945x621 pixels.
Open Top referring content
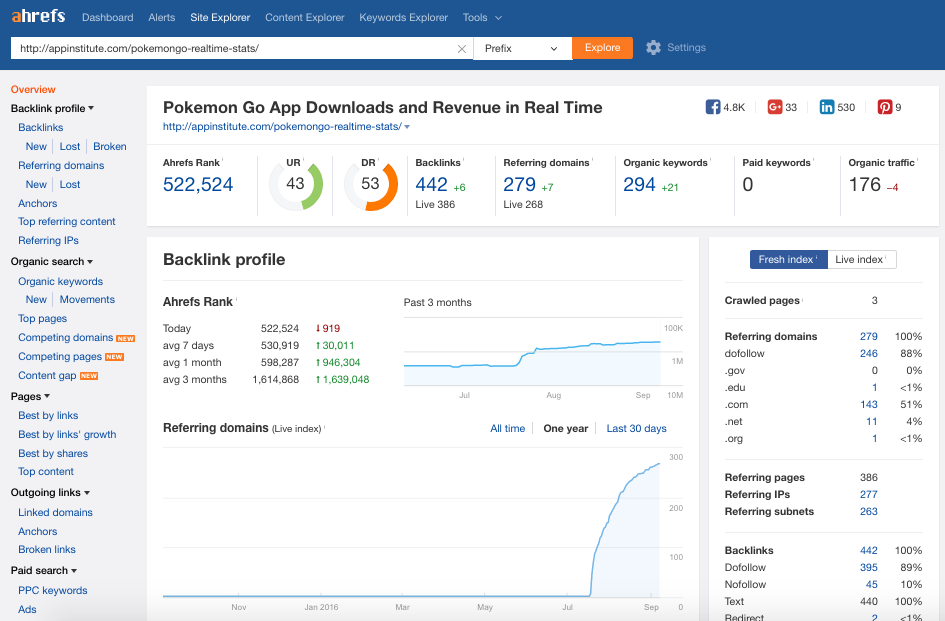click(x=66, y=222)
